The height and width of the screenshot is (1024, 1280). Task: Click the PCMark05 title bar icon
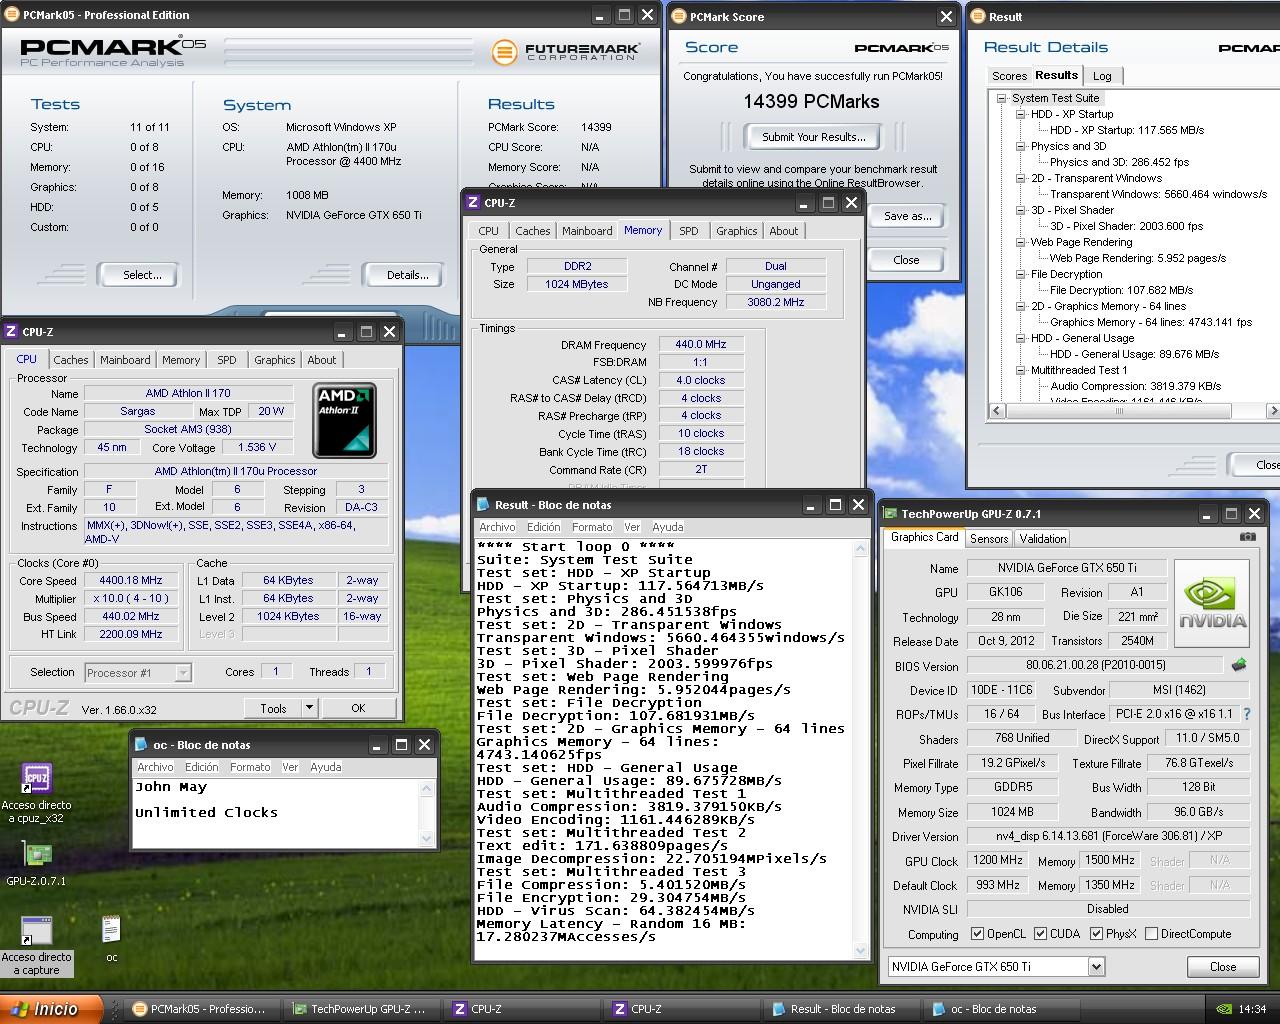tap(10, 15)
